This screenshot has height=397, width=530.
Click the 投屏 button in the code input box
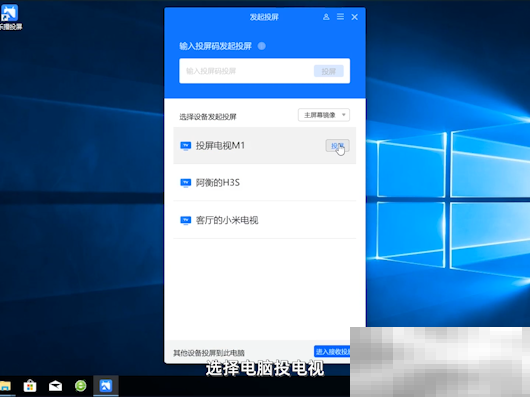[x=329, y=71]
